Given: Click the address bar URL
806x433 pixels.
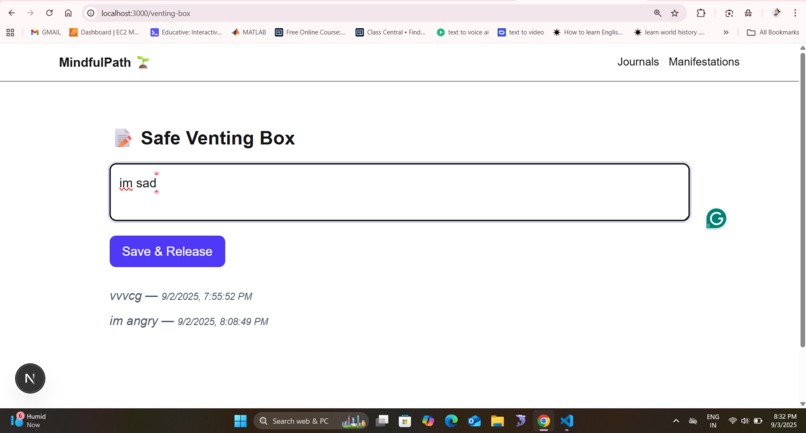Looking at the screenshot, I should click(146, 13).
